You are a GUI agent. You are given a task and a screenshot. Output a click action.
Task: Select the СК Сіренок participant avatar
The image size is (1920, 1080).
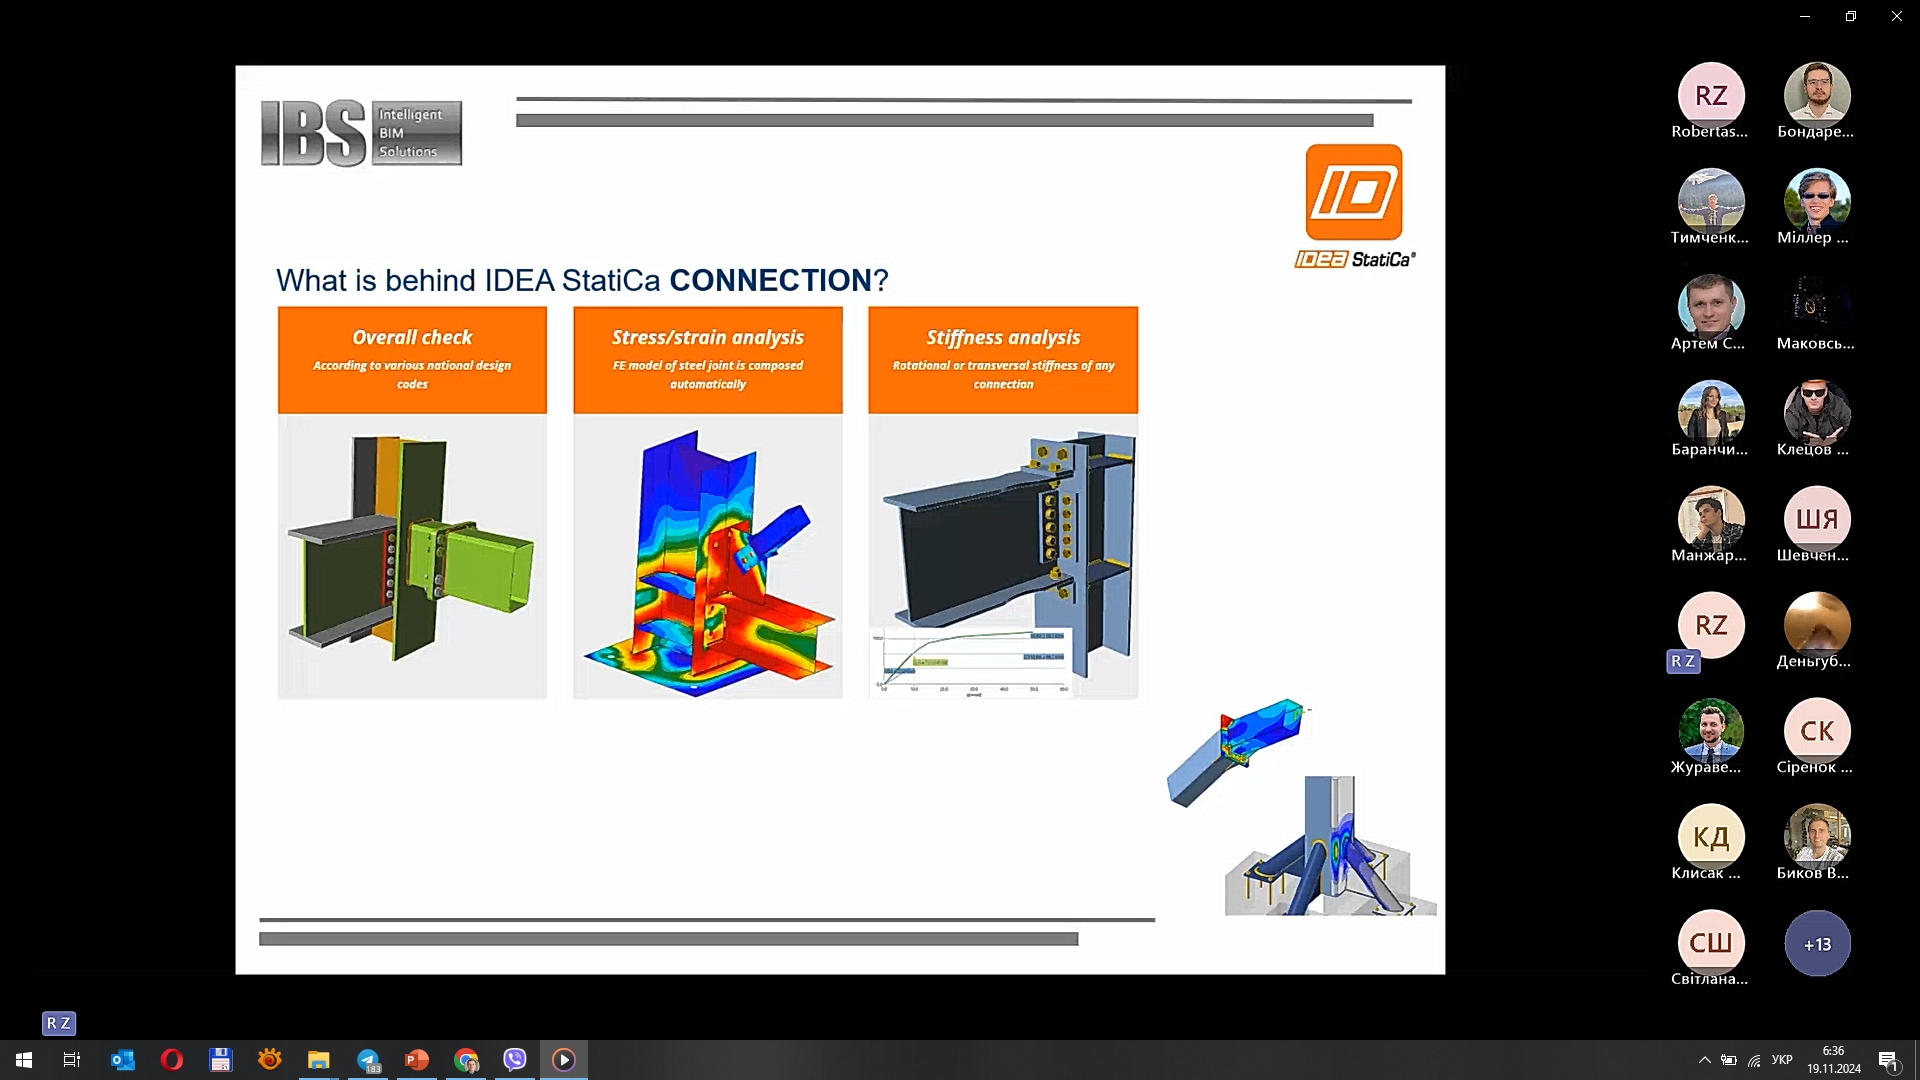1817,731
